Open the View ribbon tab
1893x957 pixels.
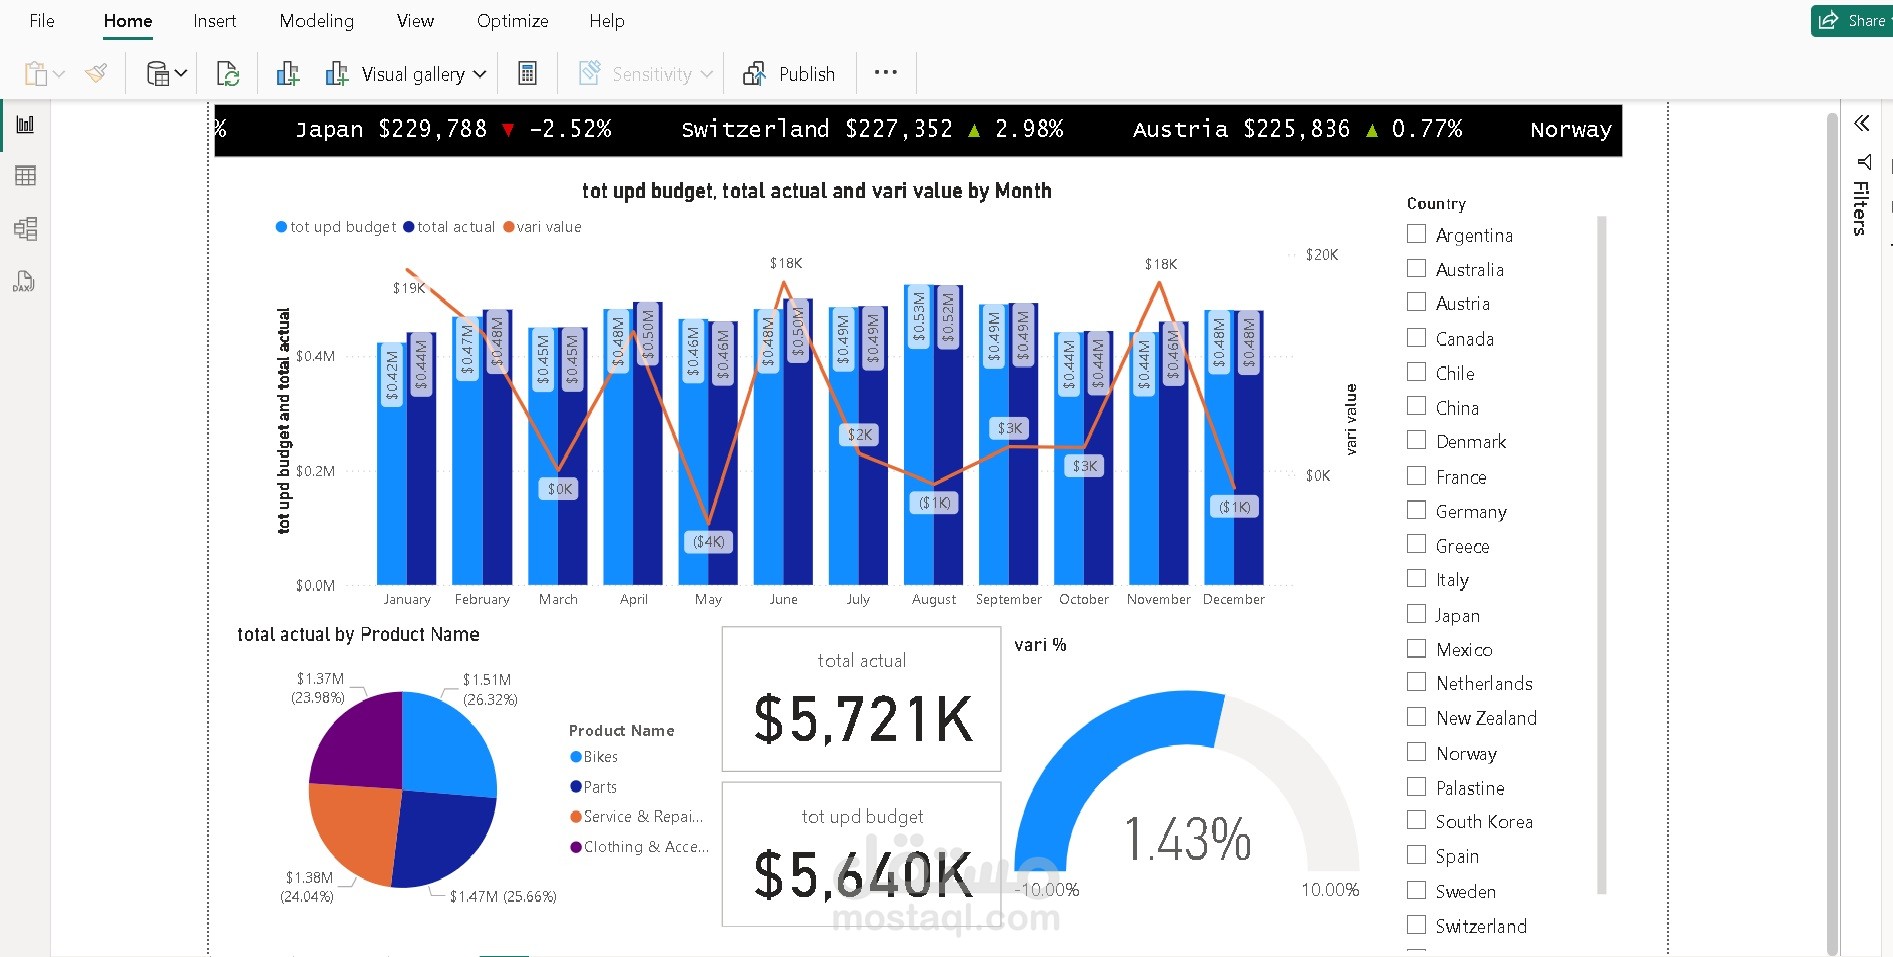click(x=415, y=20)
